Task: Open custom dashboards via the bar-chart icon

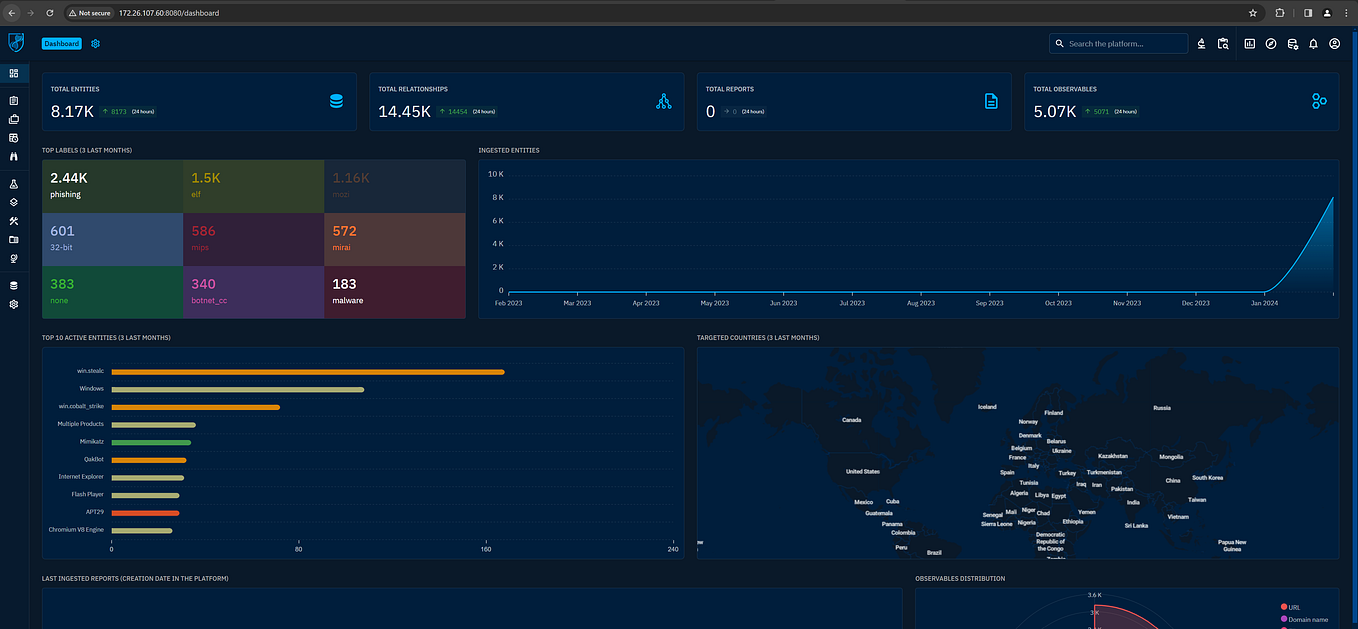Action: point(1249,44)
